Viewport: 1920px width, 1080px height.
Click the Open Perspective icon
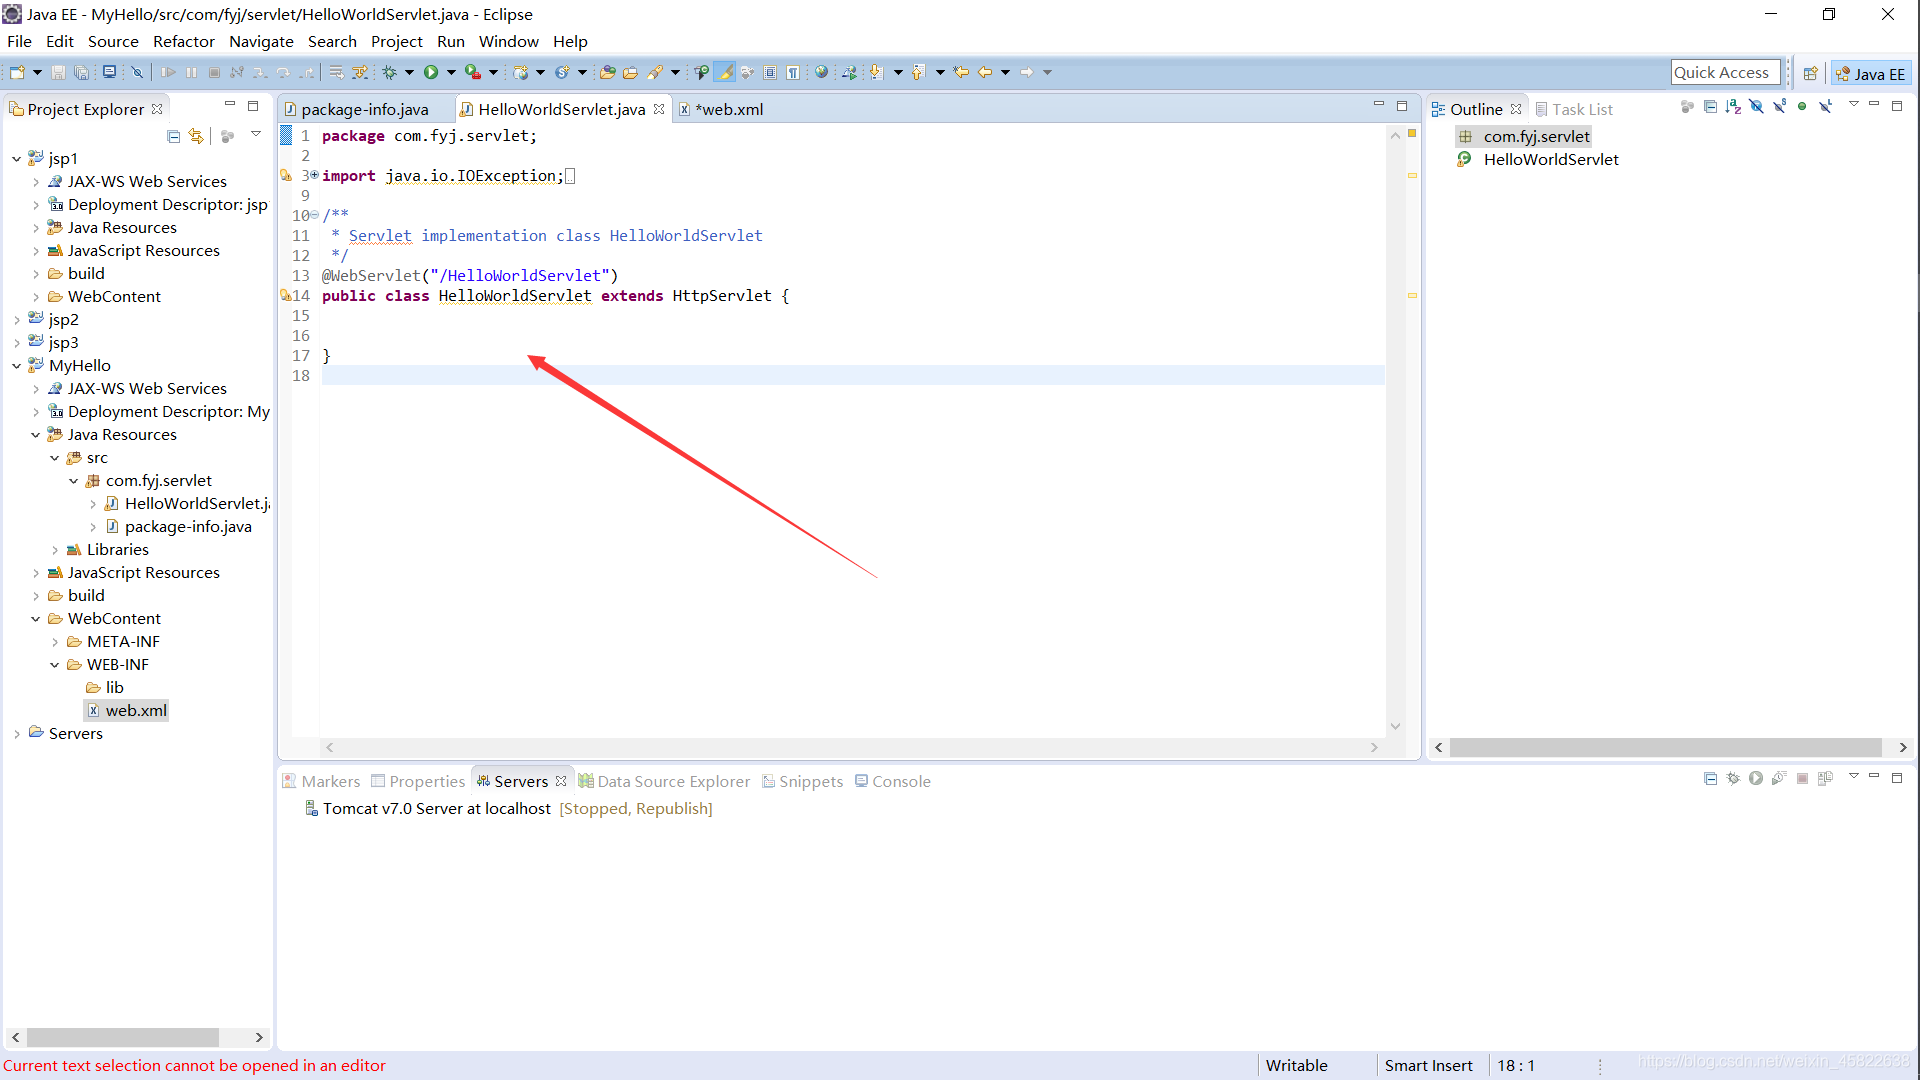click(x=1810, y=73)
